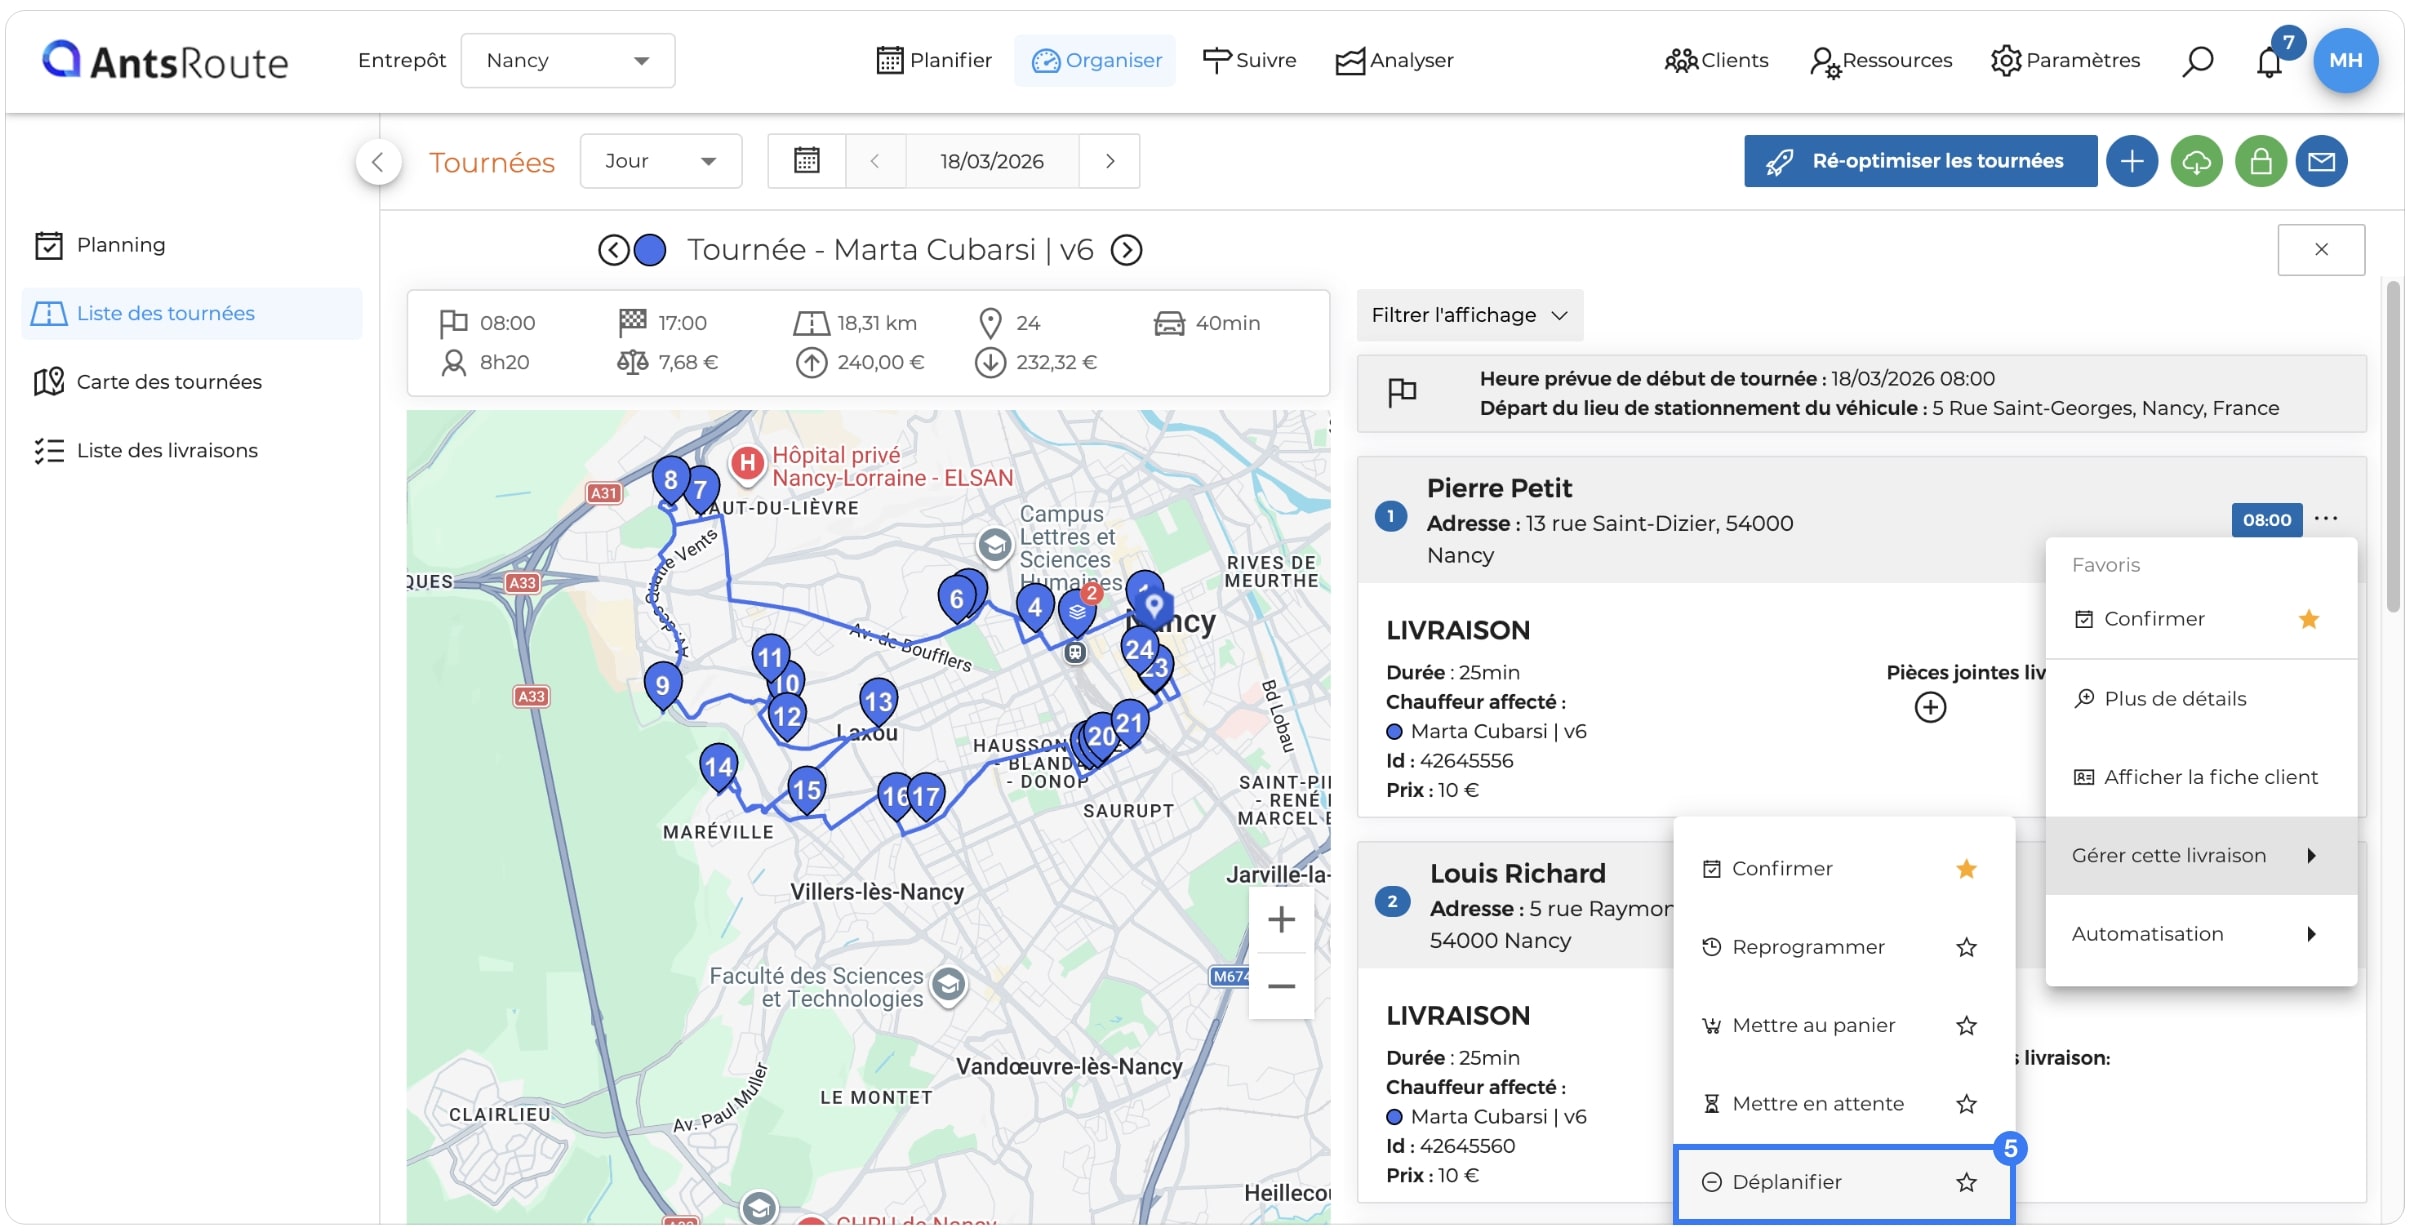Add attachment with circled plus icon
Viewport: 2410px width, 1232px height.
[1930, 708]
